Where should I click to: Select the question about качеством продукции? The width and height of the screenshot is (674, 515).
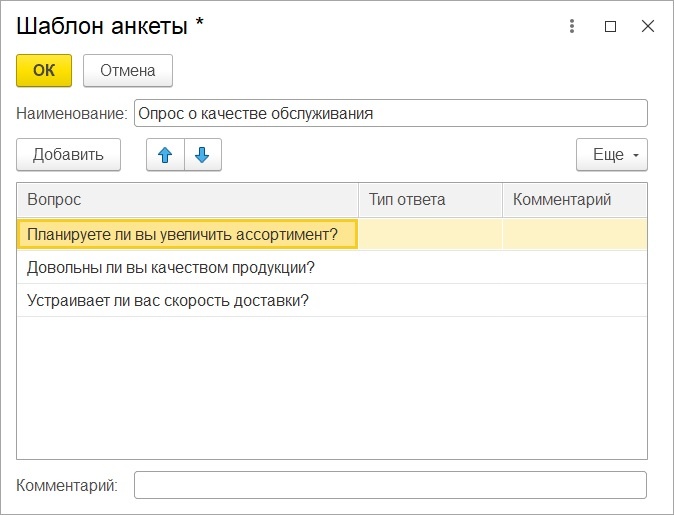point(171,267)
